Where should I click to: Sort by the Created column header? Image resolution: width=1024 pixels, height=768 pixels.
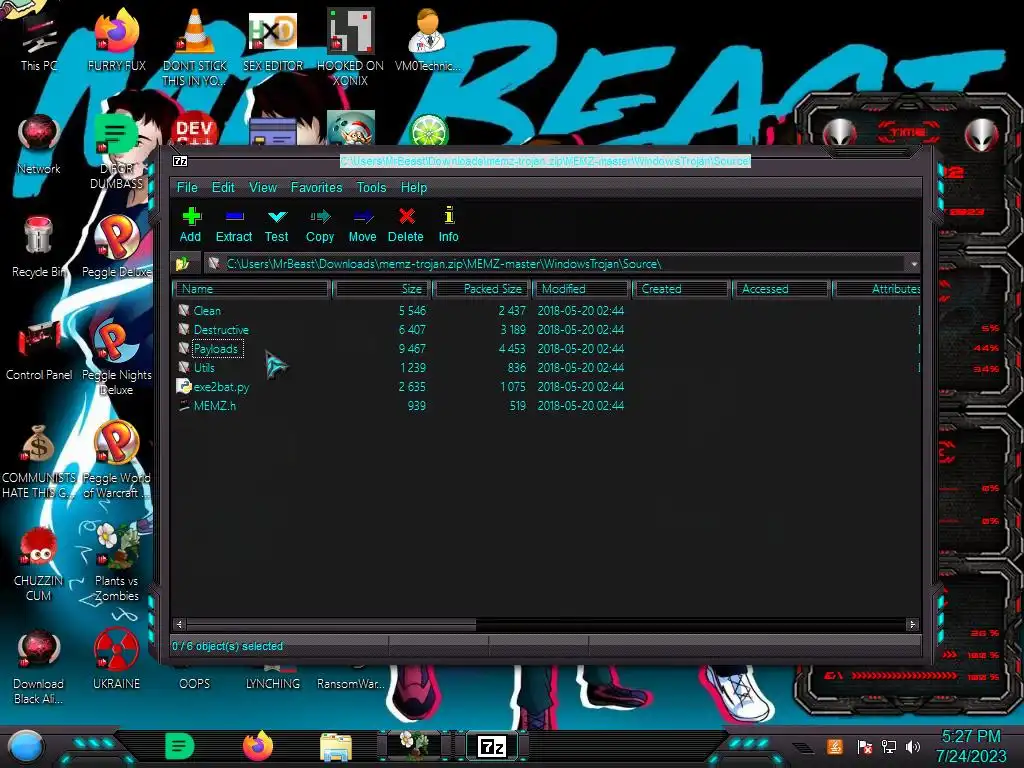[x=681, y=289]
